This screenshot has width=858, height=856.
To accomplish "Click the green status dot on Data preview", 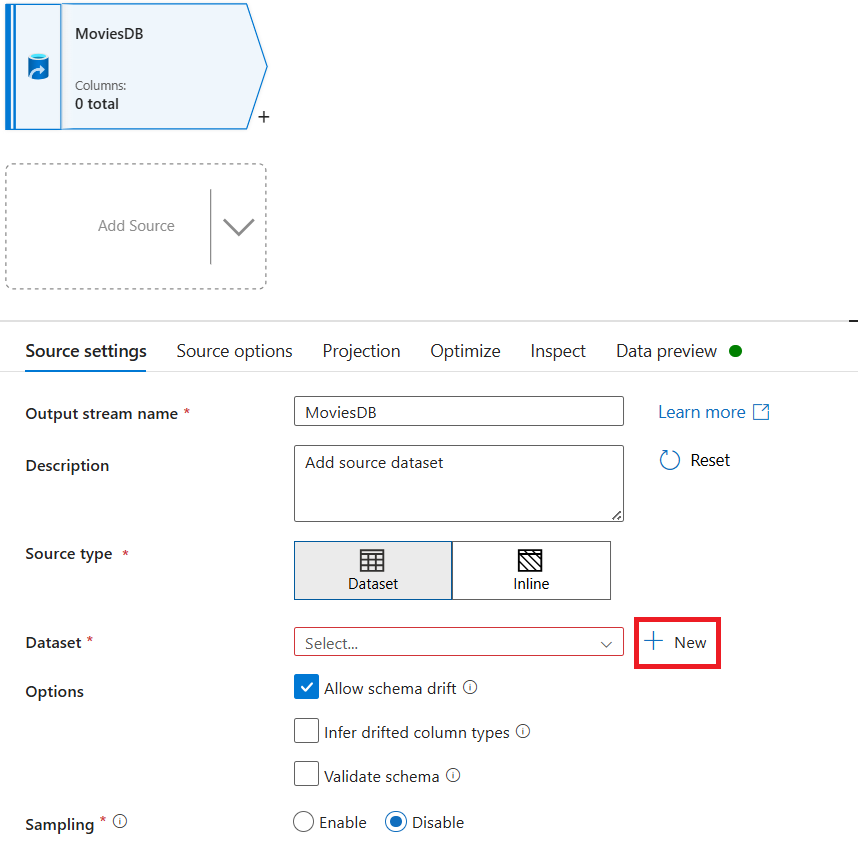I will click(x=736, y=351).
